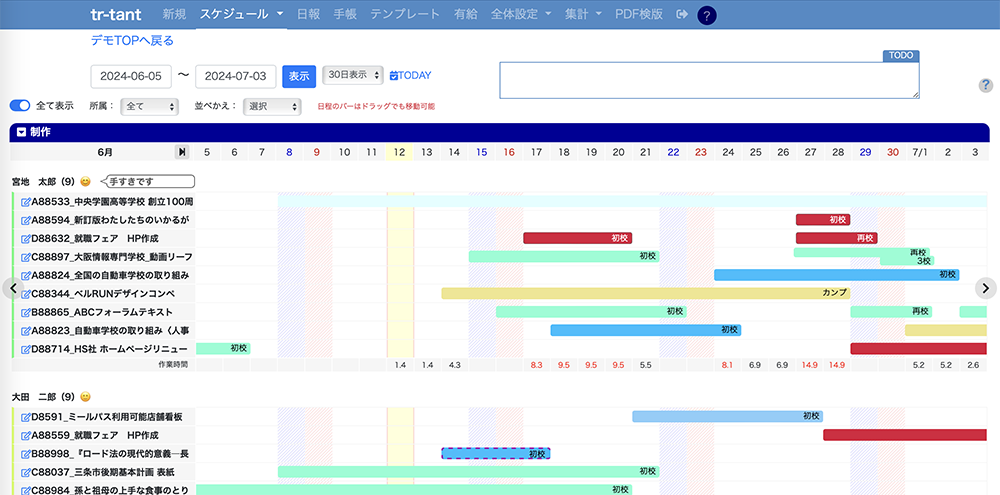Click the highlighted date 12 column header

pyautogui.click(x=399, y=152)
